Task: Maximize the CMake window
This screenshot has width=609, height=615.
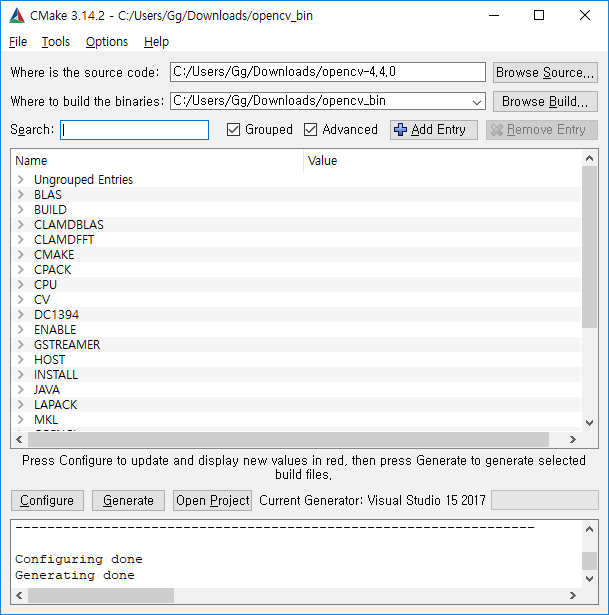Action: click(x=539, y=16)
